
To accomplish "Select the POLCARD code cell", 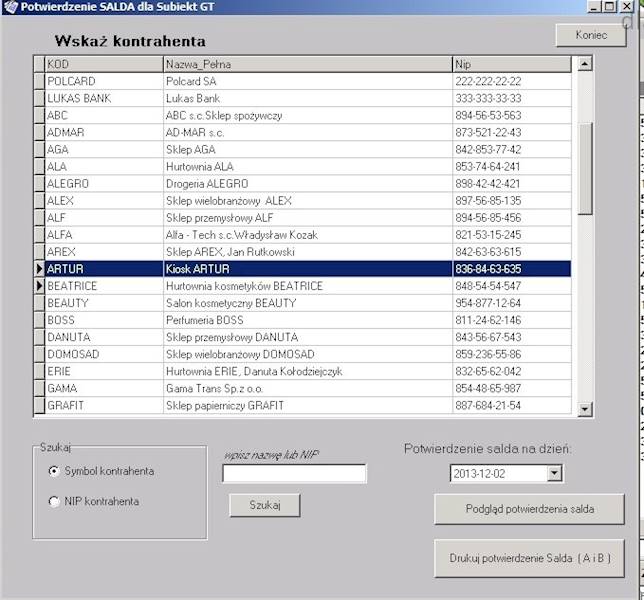I will point(104,81).
